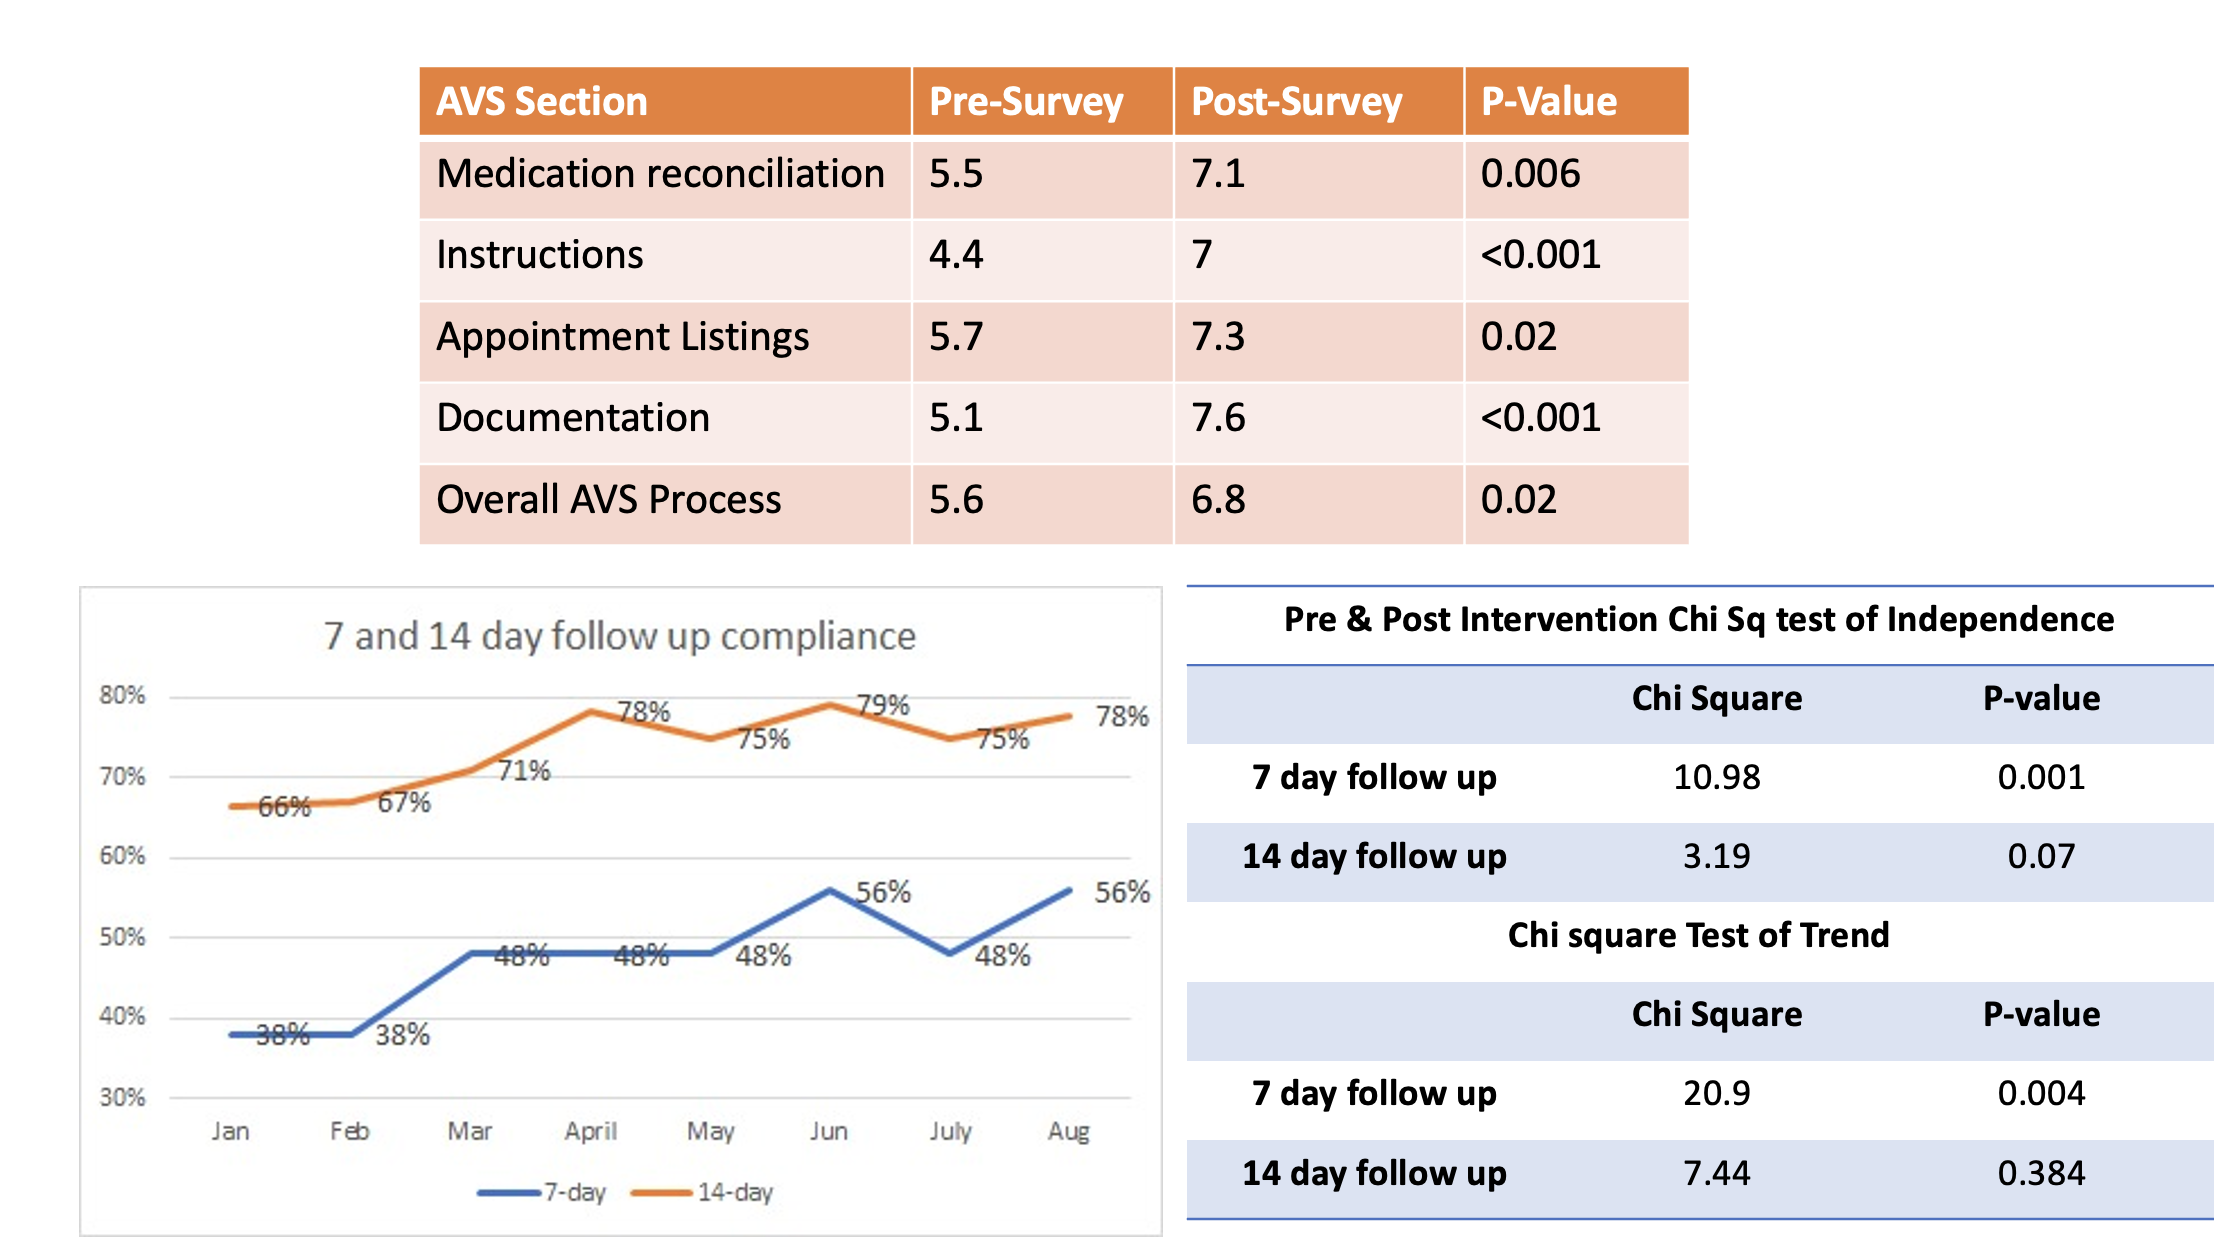2232x1242 pixels.
Task: Click the AVS Section column header
Action: pyautogui.click(x=542, y=102)
